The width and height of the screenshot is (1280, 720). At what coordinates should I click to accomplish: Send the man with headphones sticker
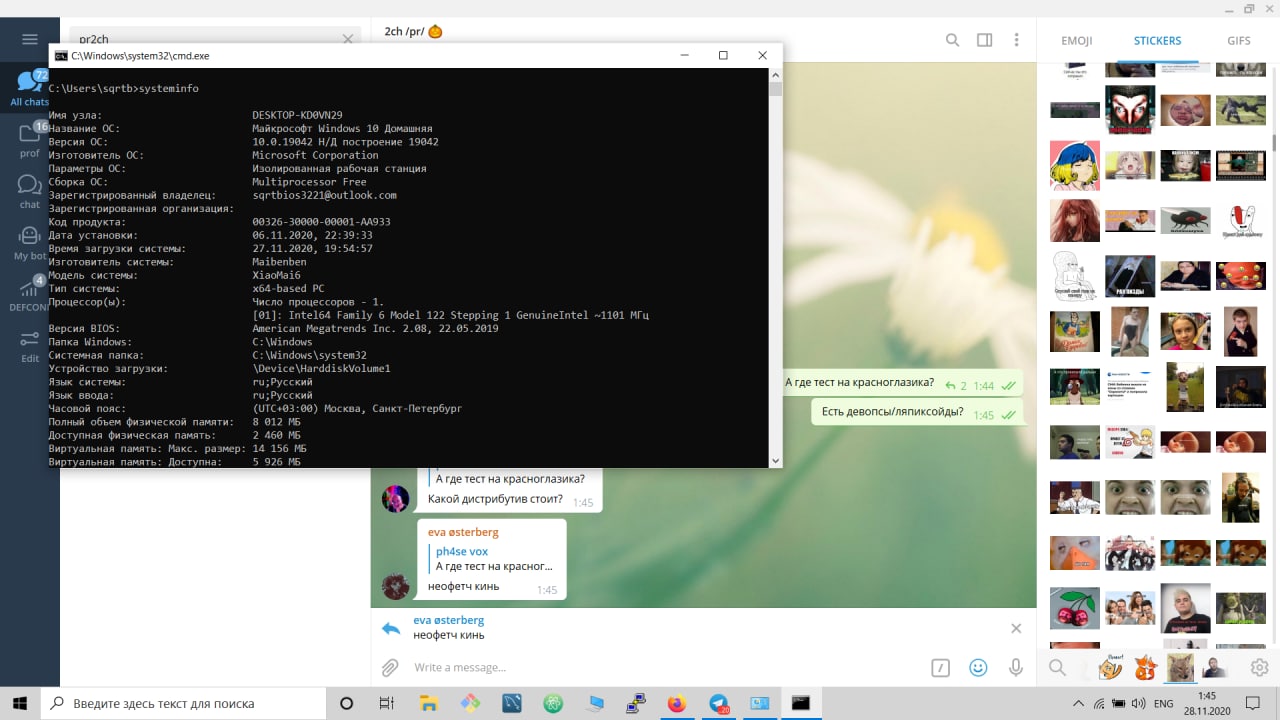1241,497
